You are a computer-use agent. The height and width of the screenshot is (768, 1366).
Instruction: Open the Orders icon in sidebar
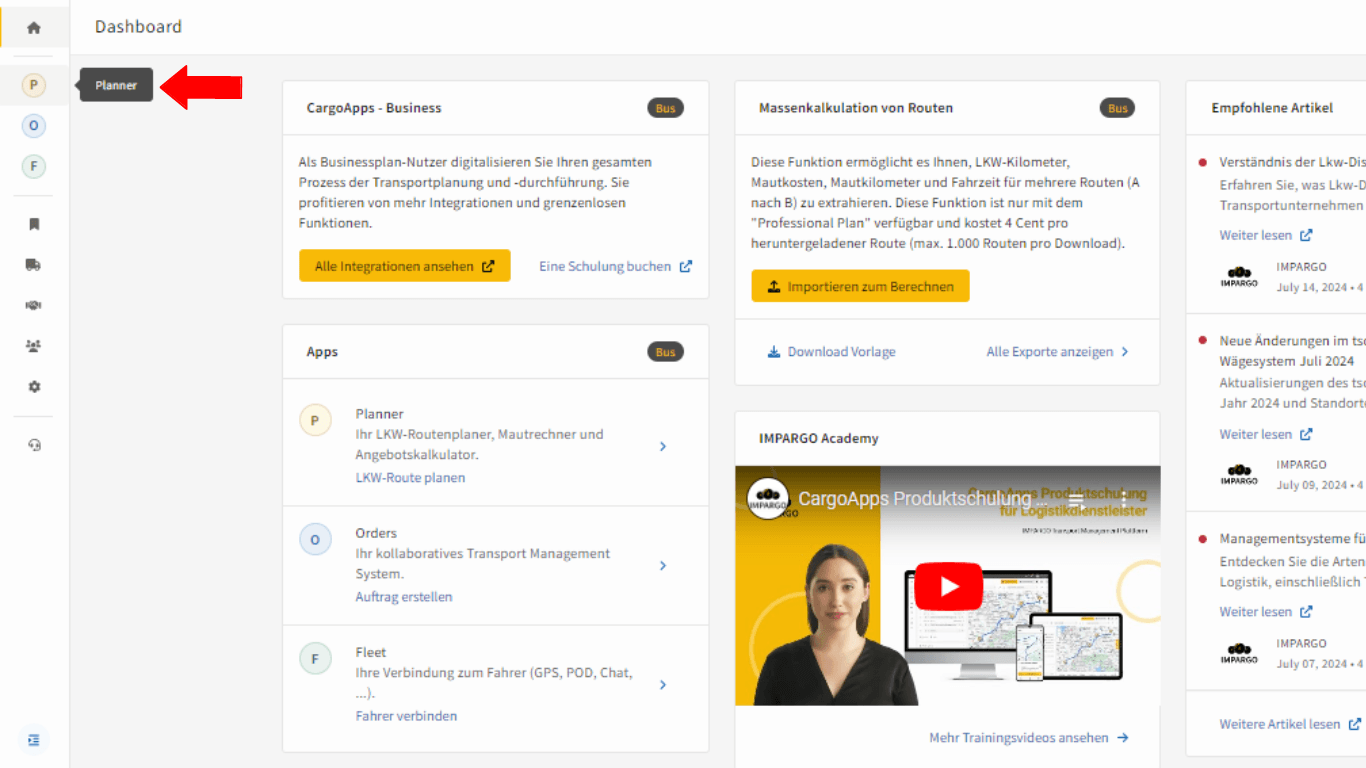34,126
